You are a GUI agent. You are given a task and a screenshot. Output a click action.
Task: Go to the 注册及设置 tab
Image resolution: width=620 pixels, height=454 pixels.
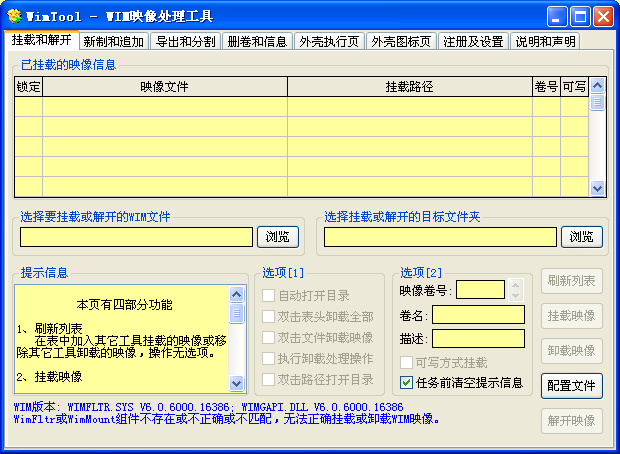(473, 41)
